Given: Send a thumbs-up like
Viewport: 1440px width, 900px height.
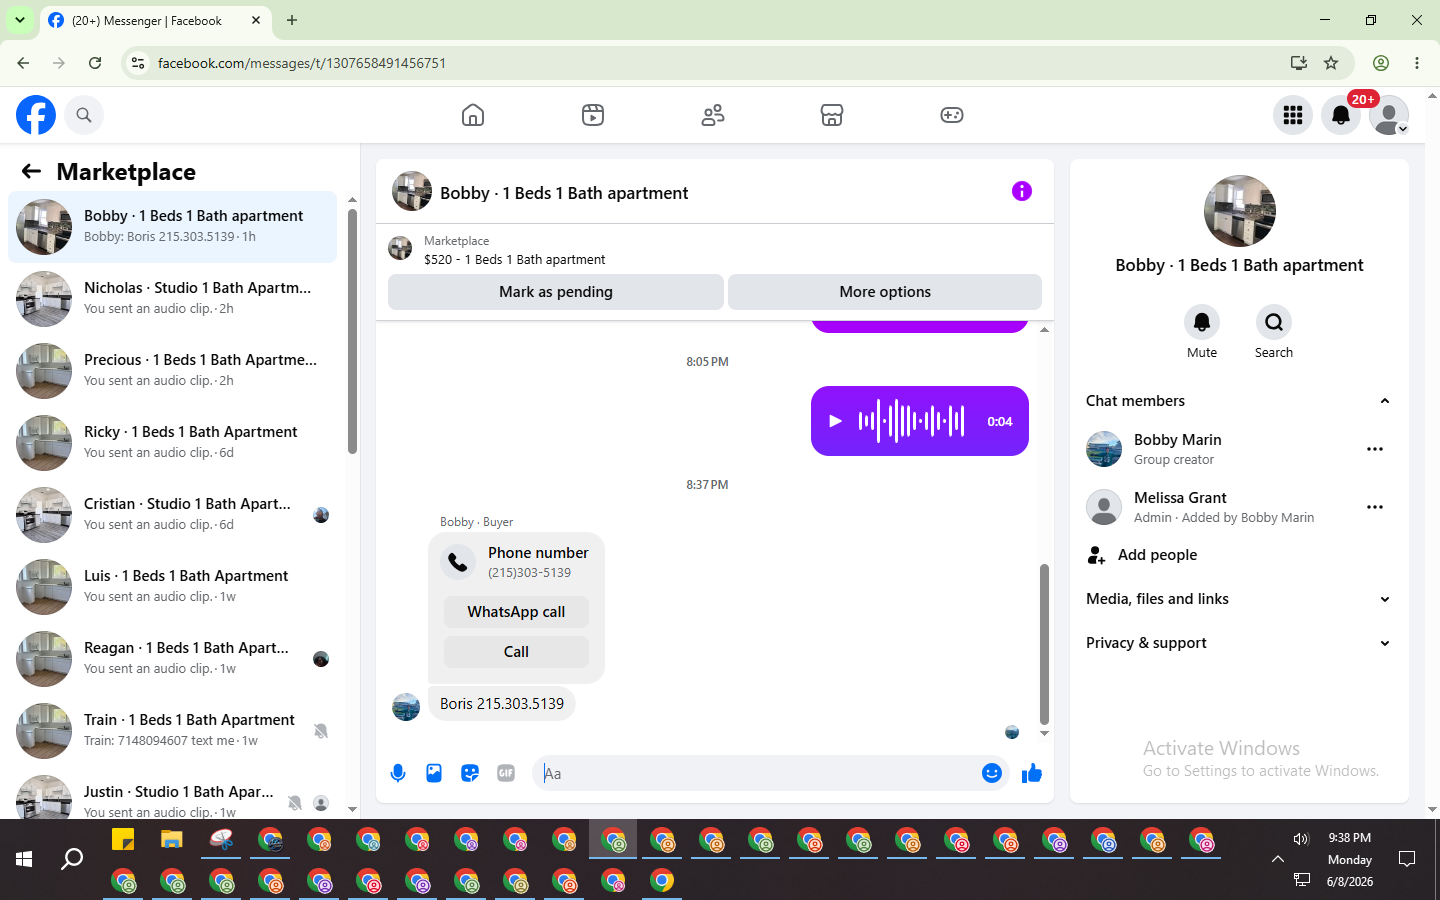Looking at the screenshot, I should 1032,773.
